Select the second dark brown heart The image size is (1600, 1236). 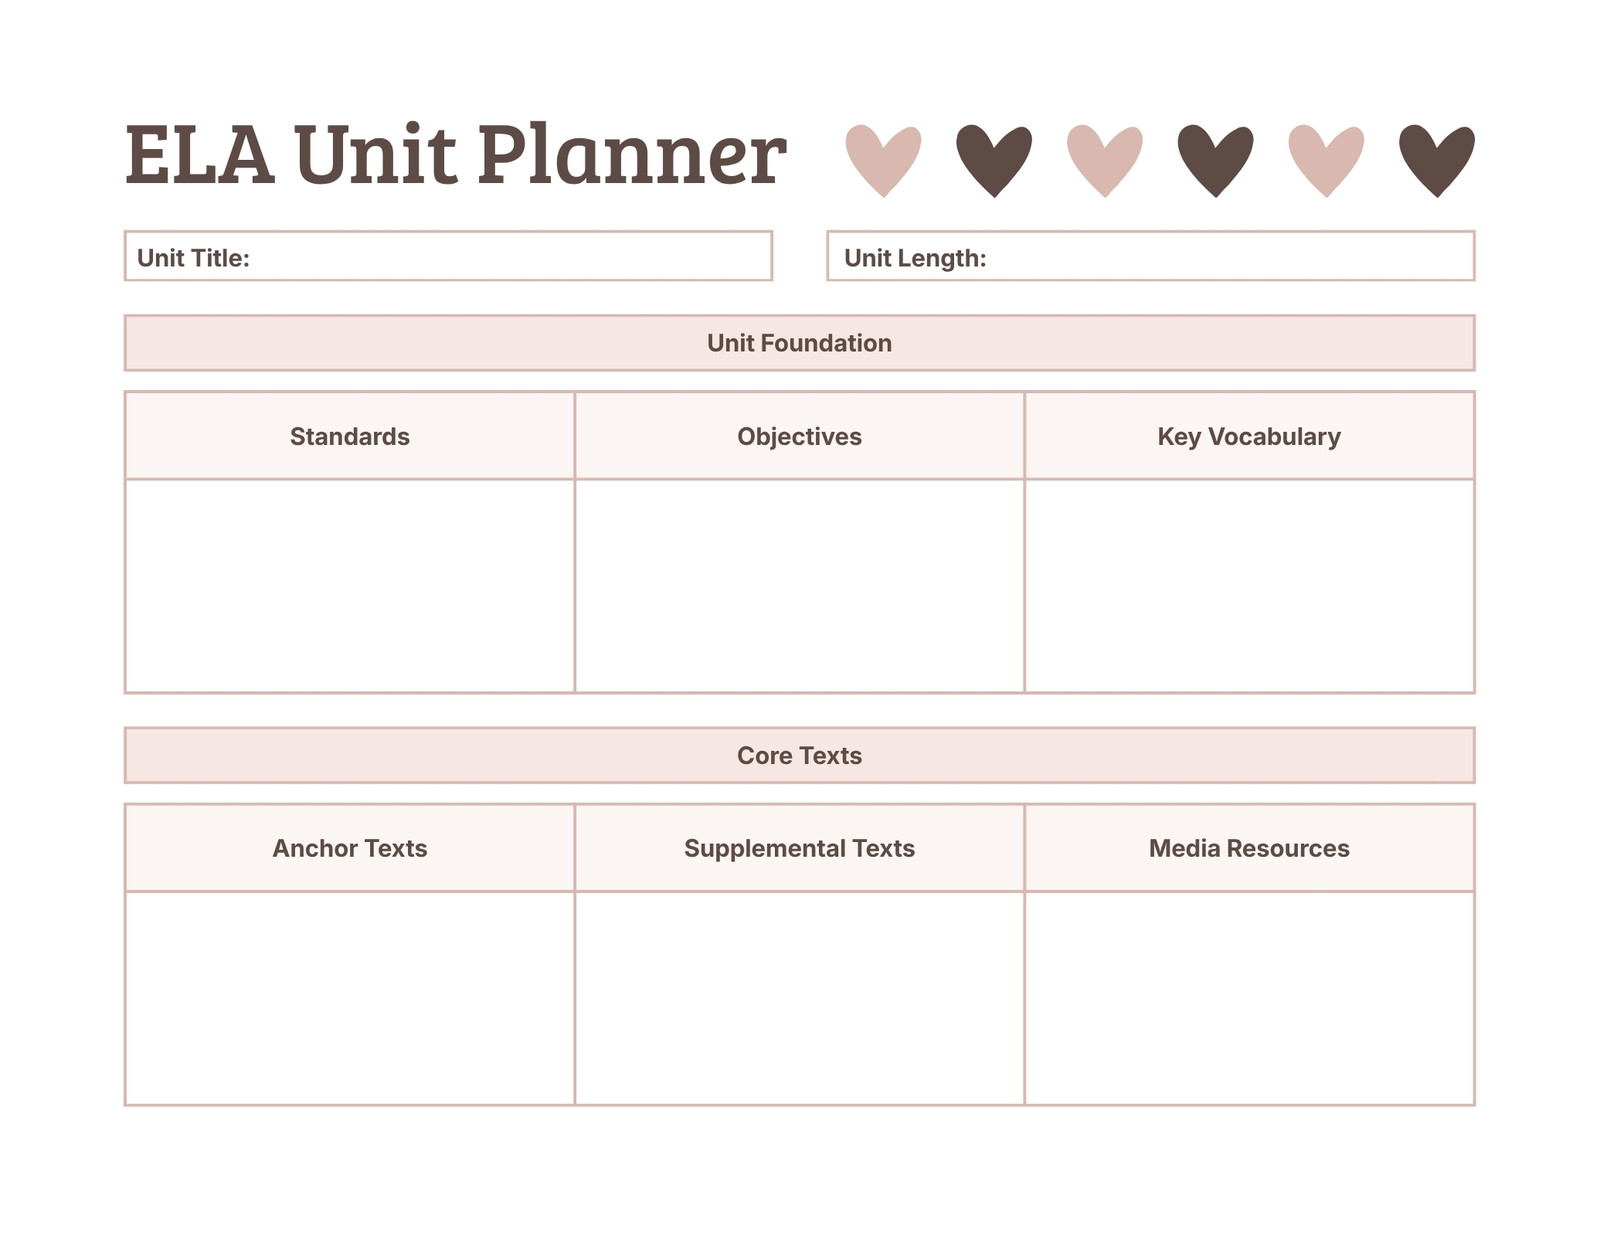pos(1215,160)
